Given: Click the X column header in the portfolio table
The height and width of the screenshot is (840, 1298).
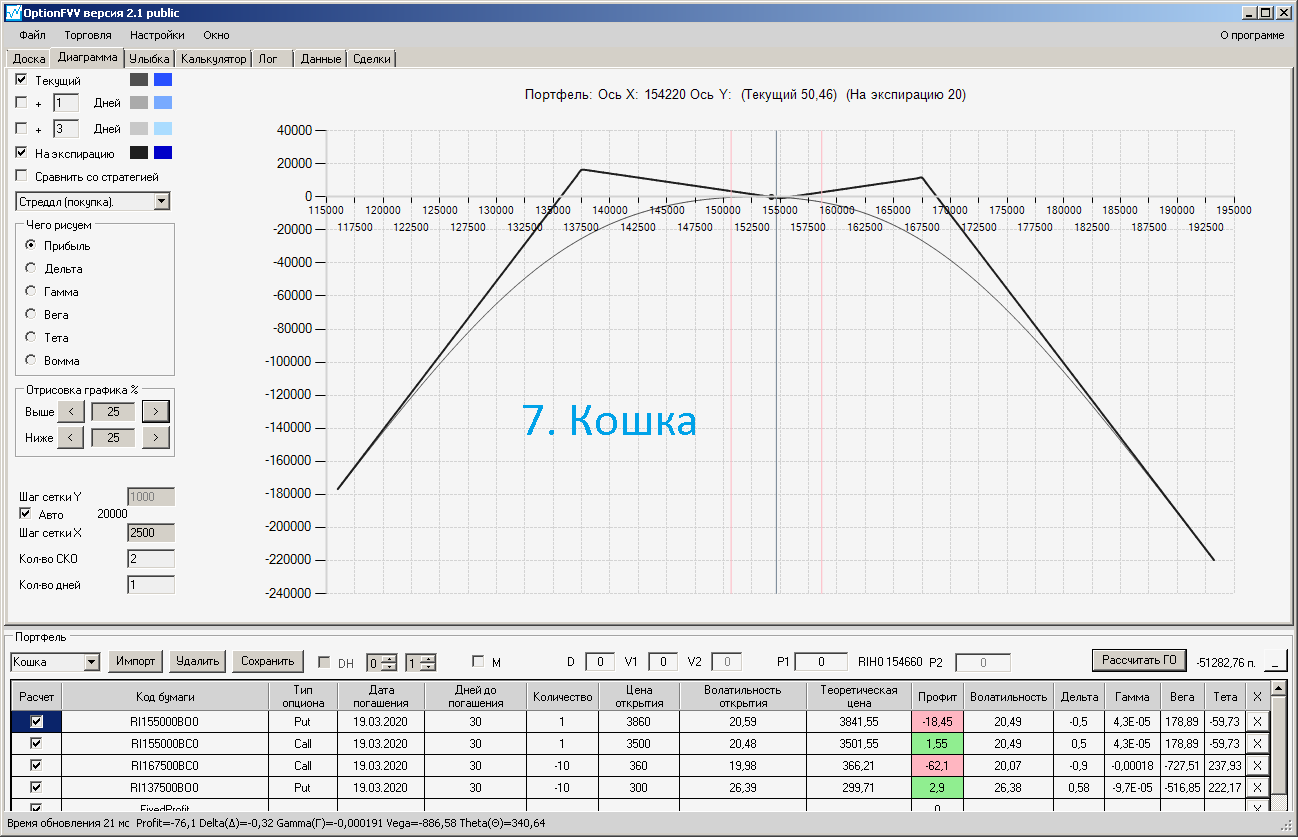Looking at the screenshot, I should coord(1257,696).
